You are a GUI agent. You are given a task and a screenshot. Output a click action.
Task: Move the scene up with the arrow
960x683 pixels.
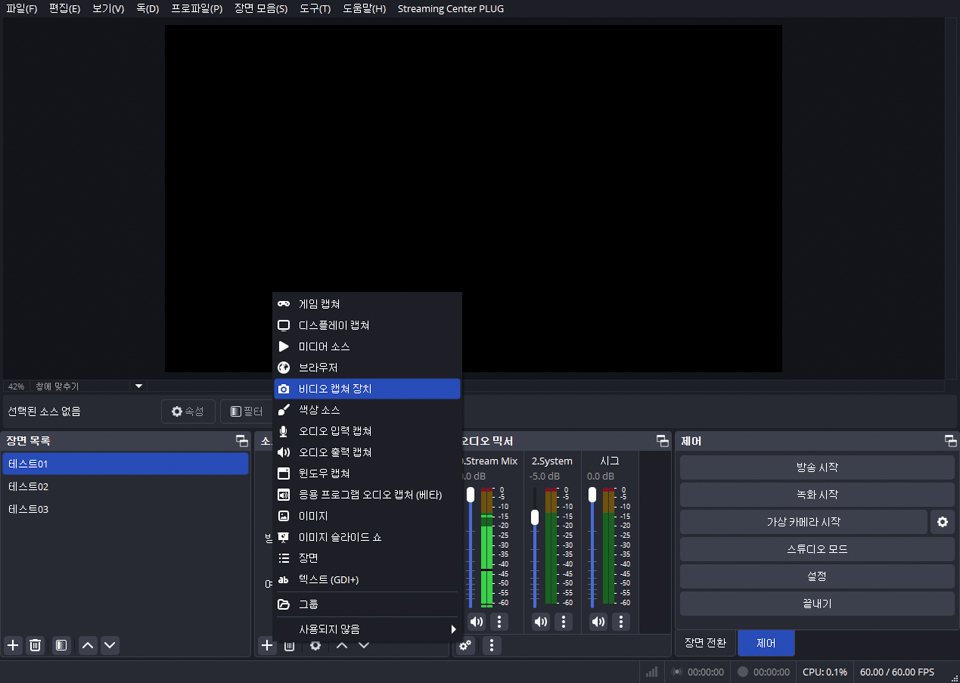tap(88, 645)
